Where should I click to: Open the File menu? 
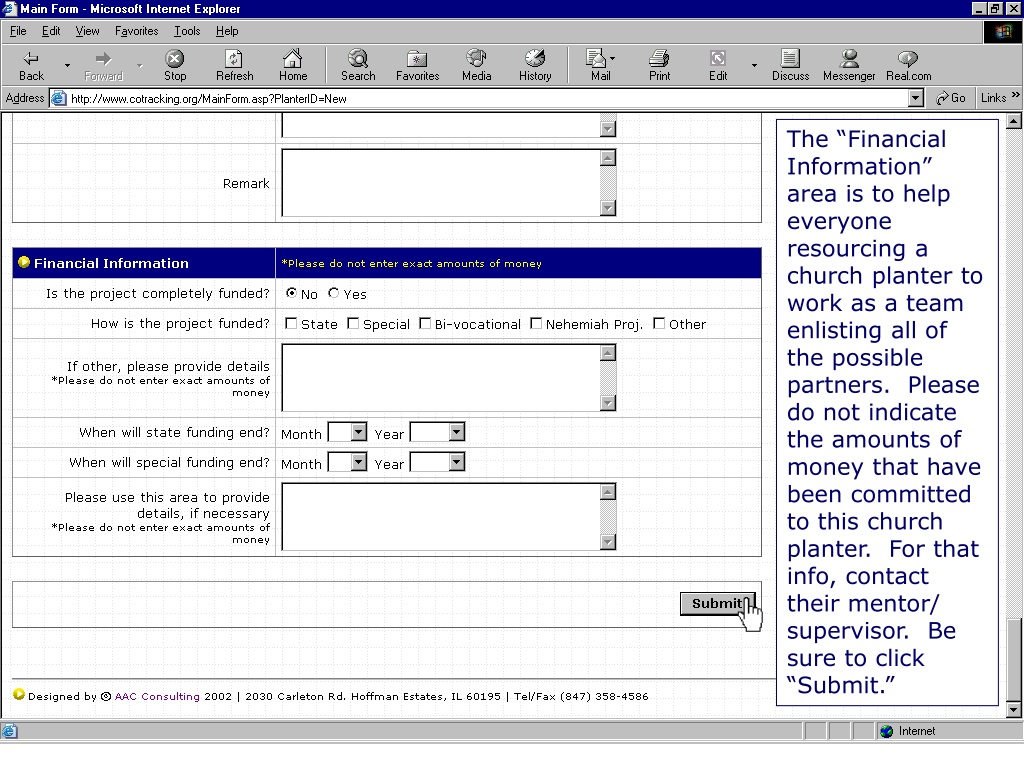click(18, 31)
